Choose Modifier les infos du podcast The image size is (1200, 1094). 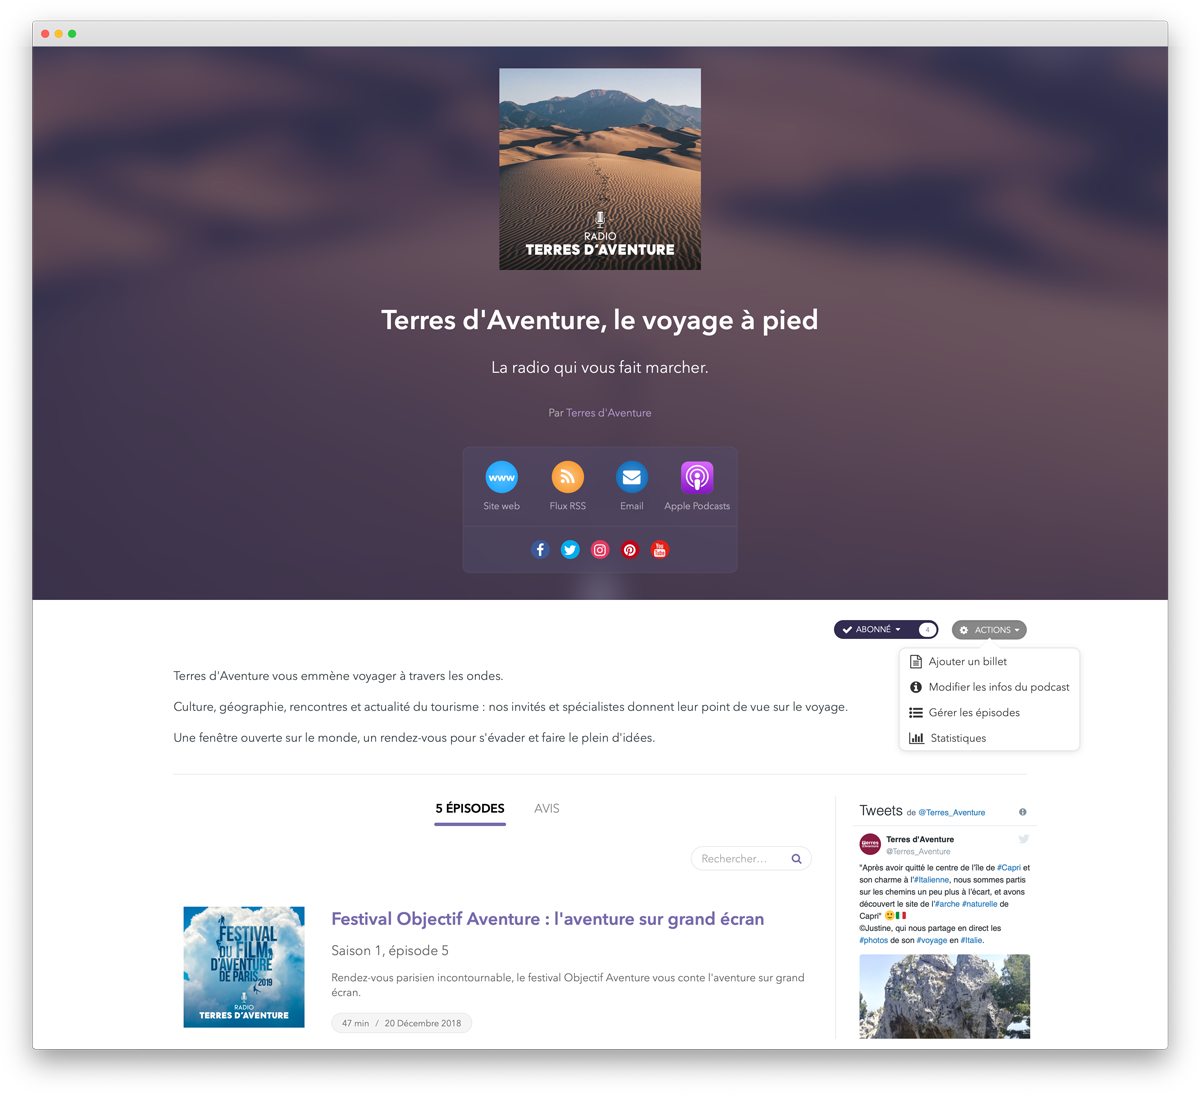[x=998, y=687]
